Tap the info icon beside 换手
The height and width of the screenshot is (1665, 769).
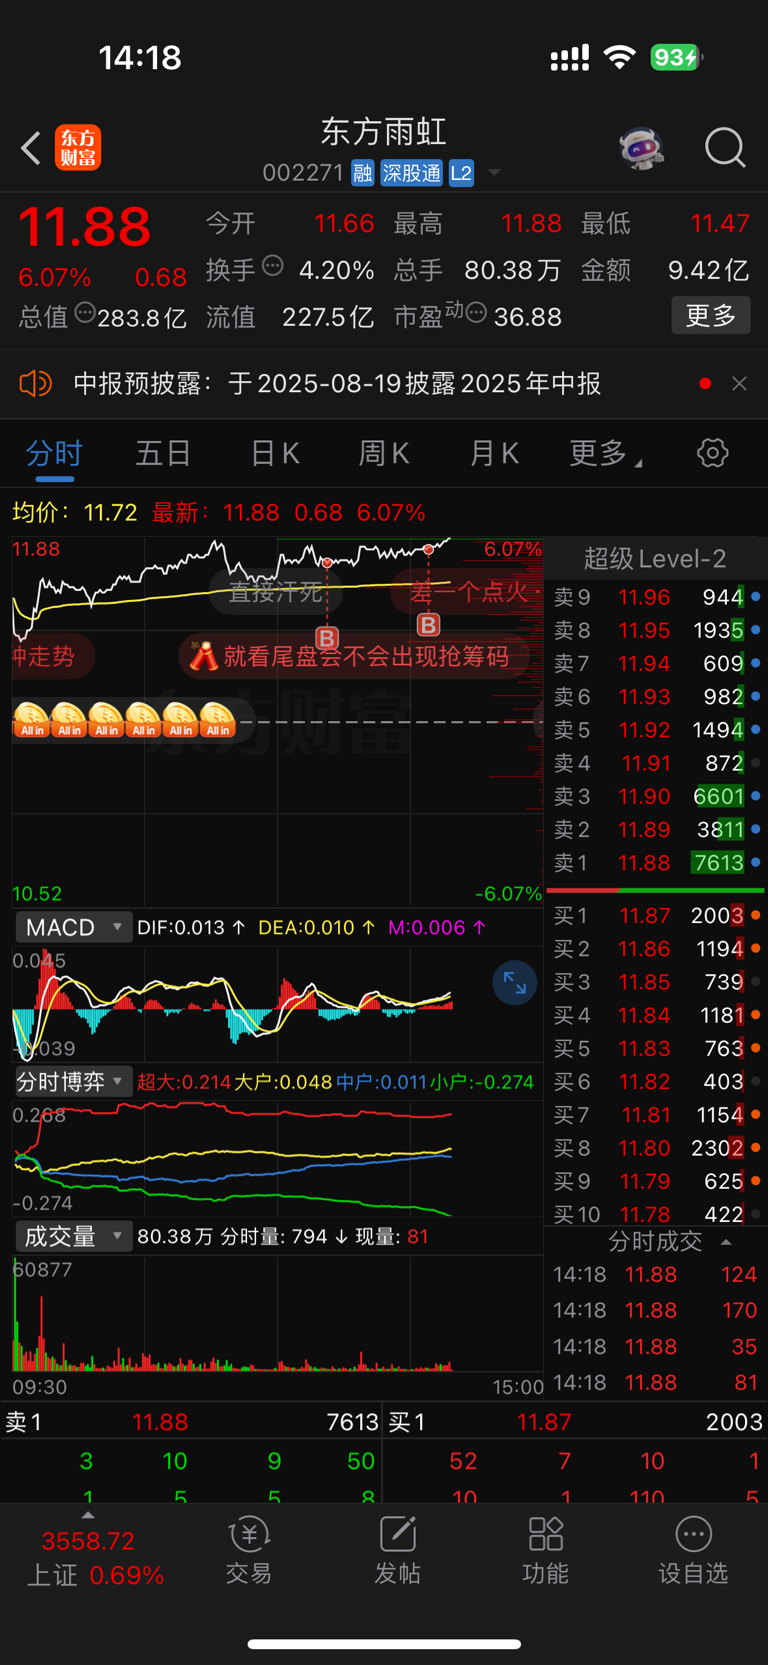pyautogui.click(x=273, y=266)
